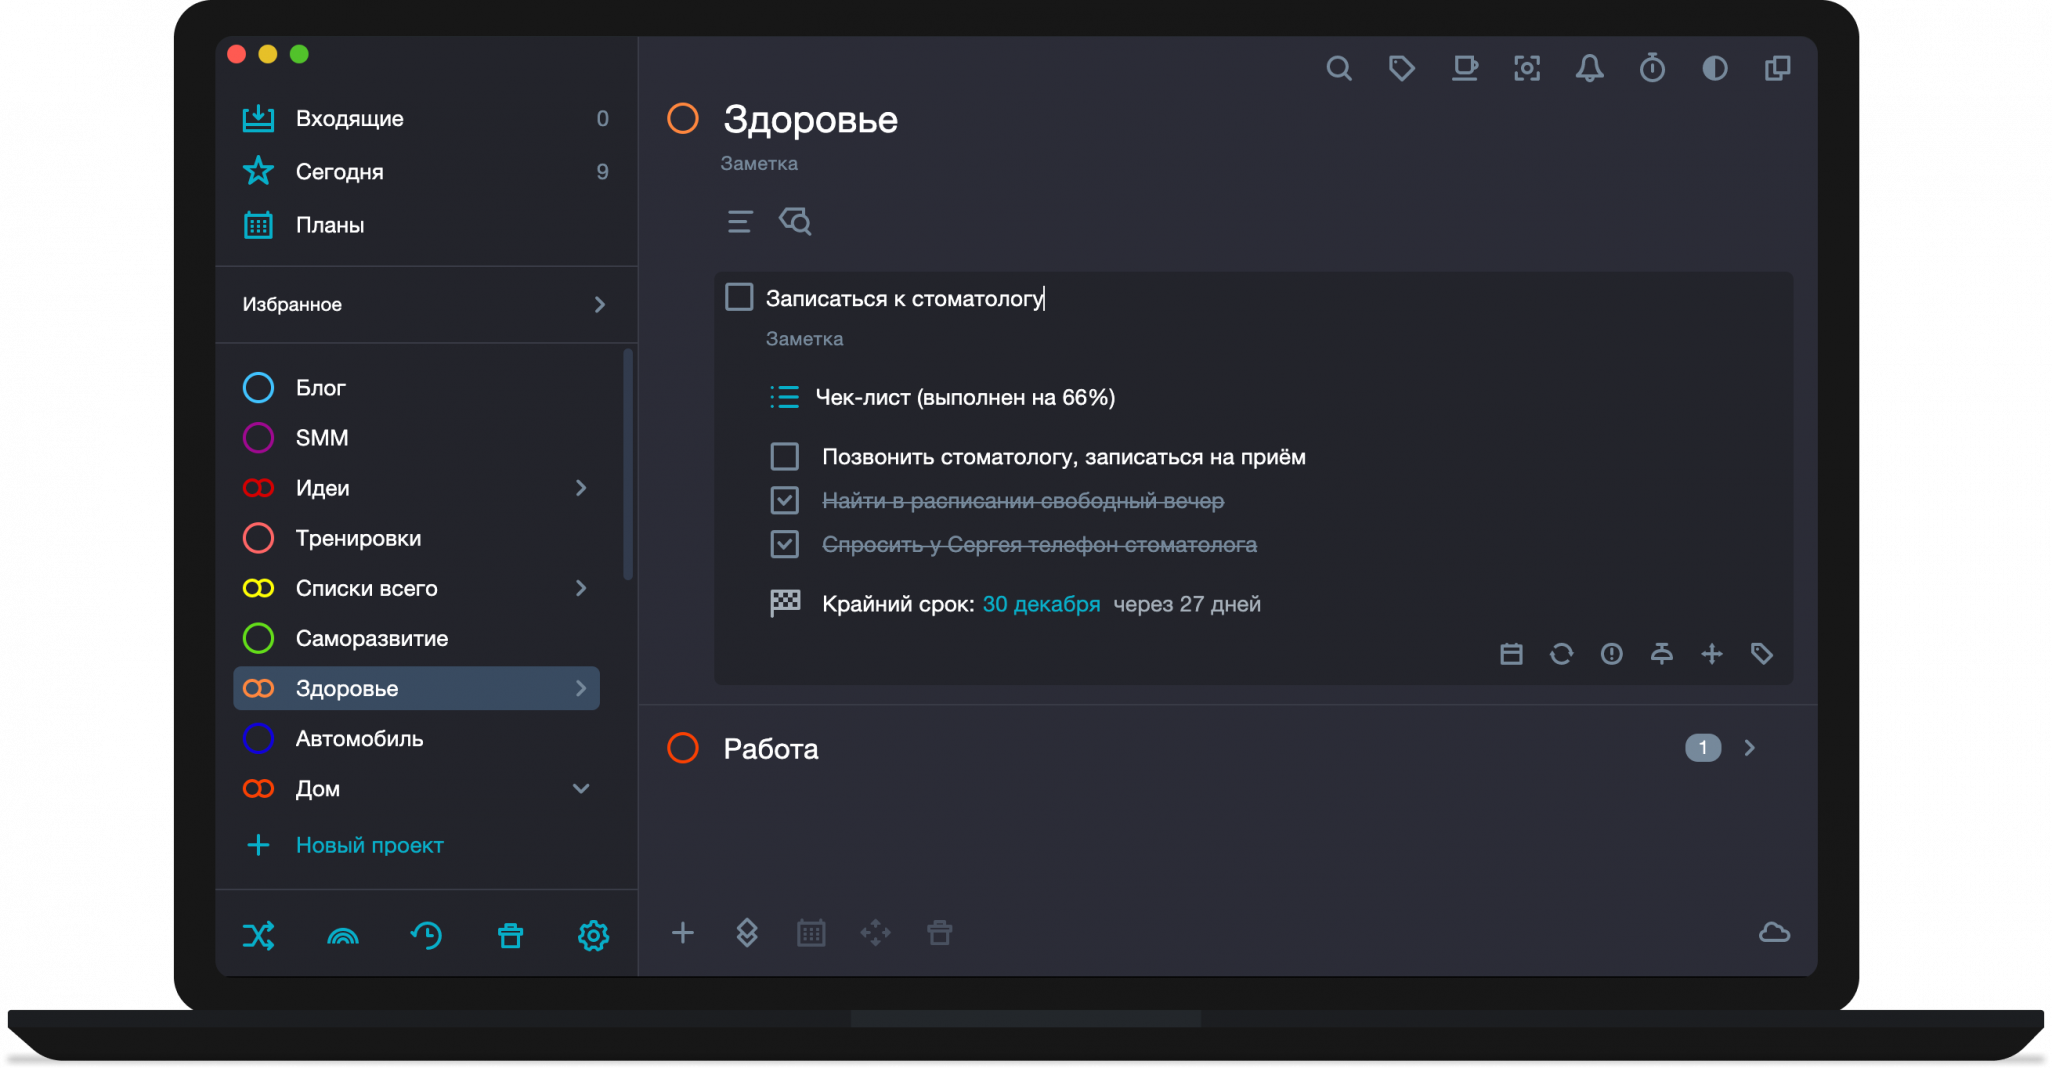Click the Заметка field under Здоровье heading
Viewport: 2052px width, 1068px height.
tap(759, 163)
